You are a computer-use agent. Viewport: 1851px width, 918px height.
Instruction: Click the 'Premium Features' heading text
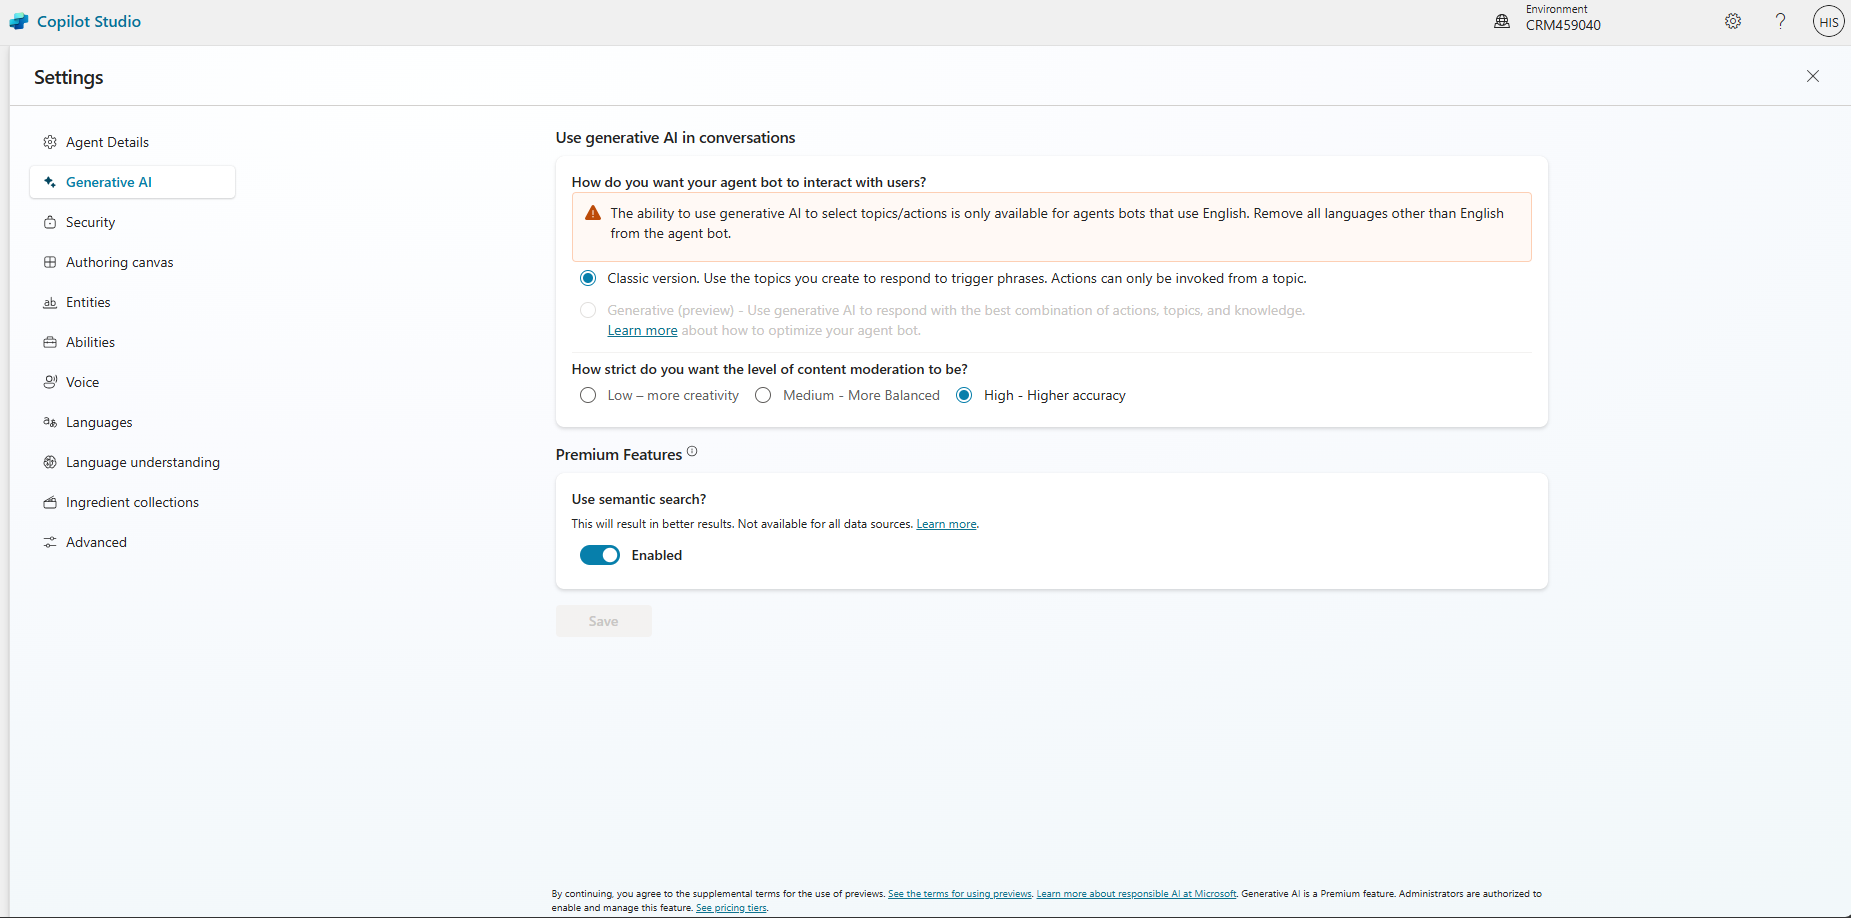(x=619, y=455)
